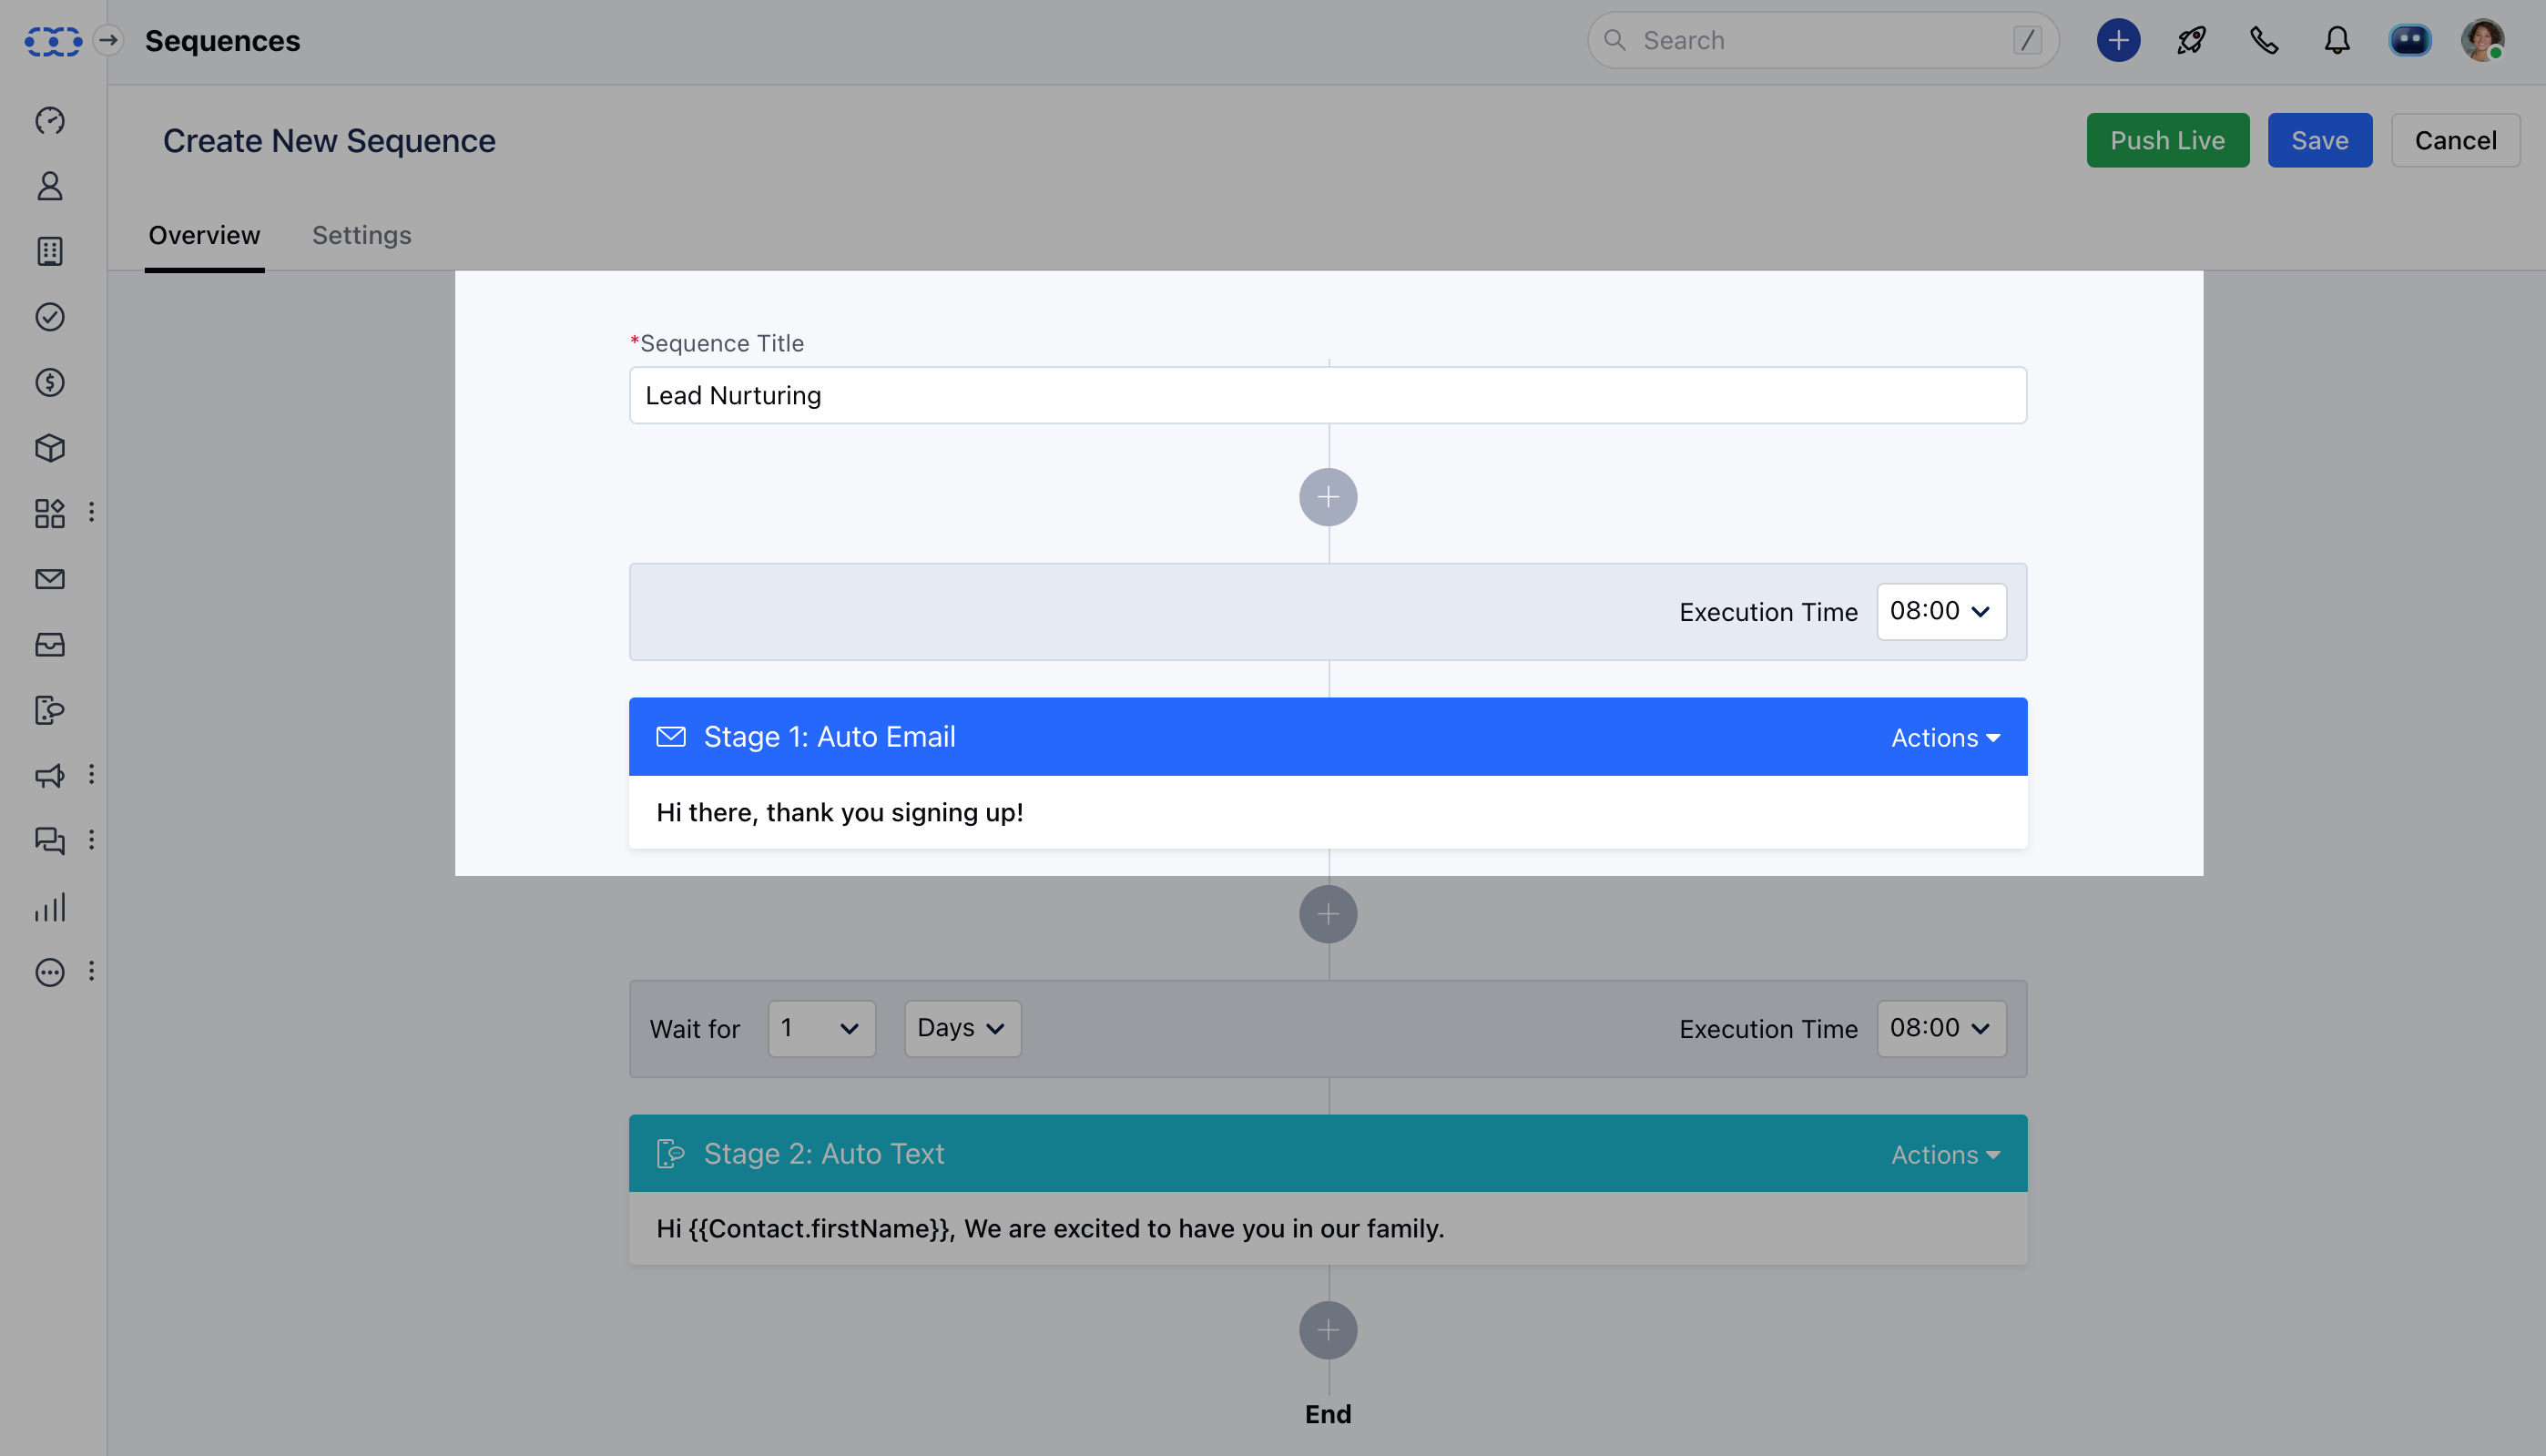Open the more options ellipsis circle icon
The image size is (2546, 1456).
click(50, 972)
